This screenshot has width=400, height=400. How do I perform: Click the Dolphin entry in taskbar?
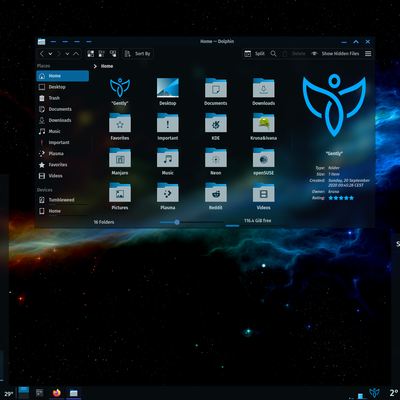(x=74, y=393)
